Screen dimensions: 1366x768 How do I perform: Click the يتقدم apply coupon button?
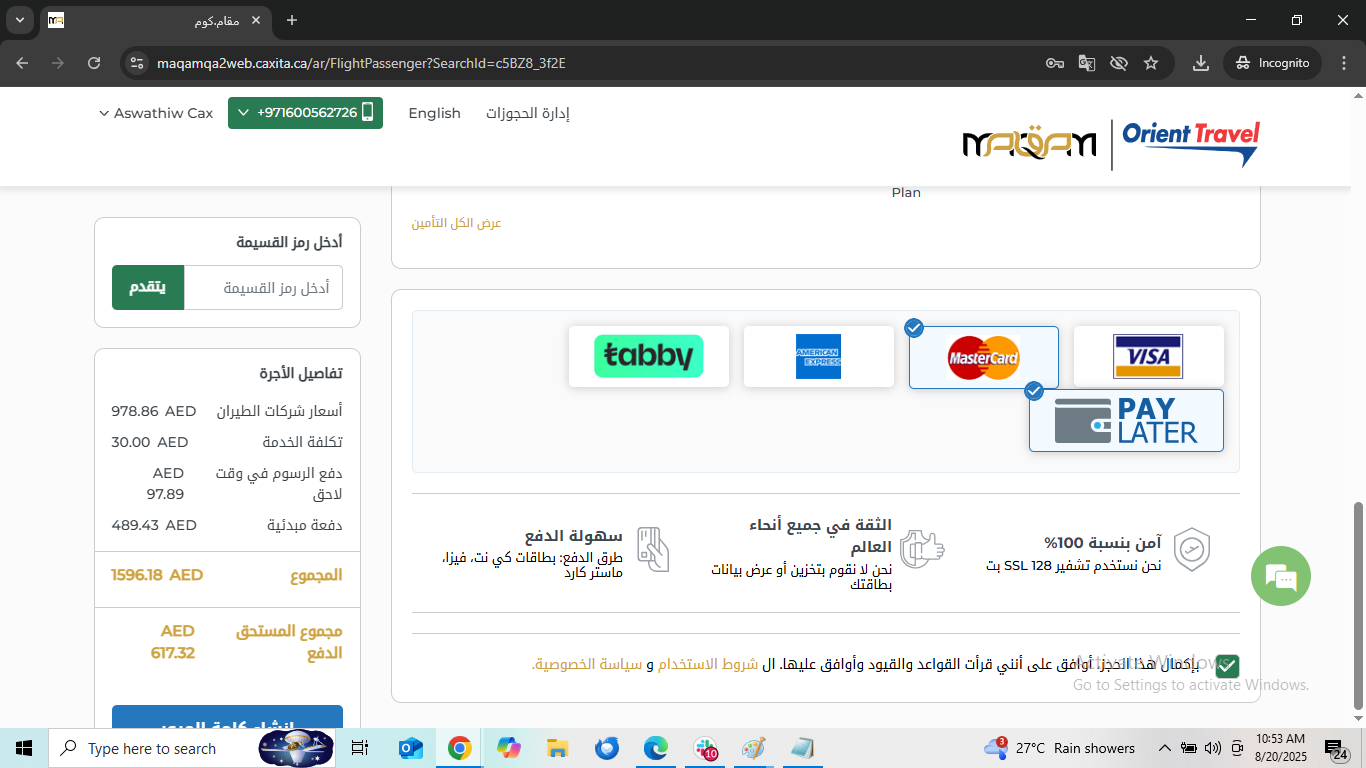(148, 288)
